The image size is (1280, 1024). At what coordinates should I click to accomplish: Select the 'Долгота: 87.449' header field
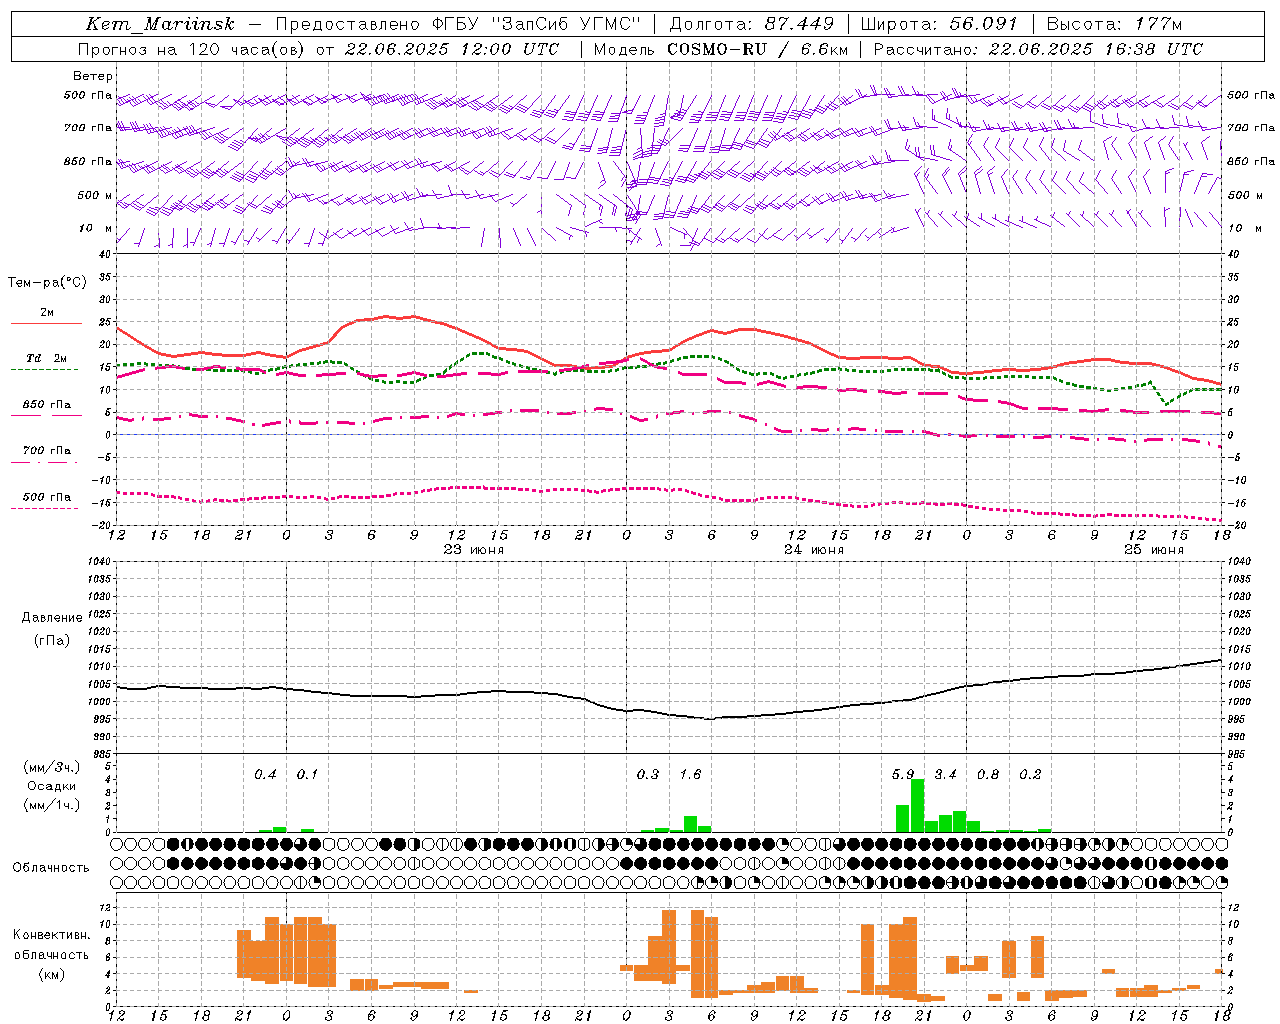coord(752,24)
